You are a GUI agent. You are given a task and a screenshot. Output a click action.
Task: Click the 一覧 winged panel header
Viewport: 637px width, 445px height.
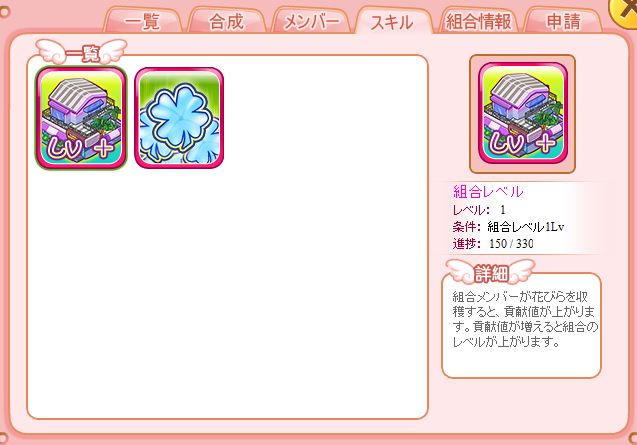point(81,52)
